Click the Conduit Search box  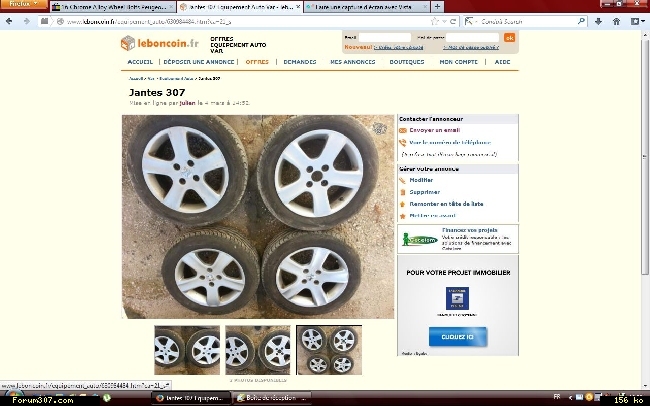pos(524,21)
